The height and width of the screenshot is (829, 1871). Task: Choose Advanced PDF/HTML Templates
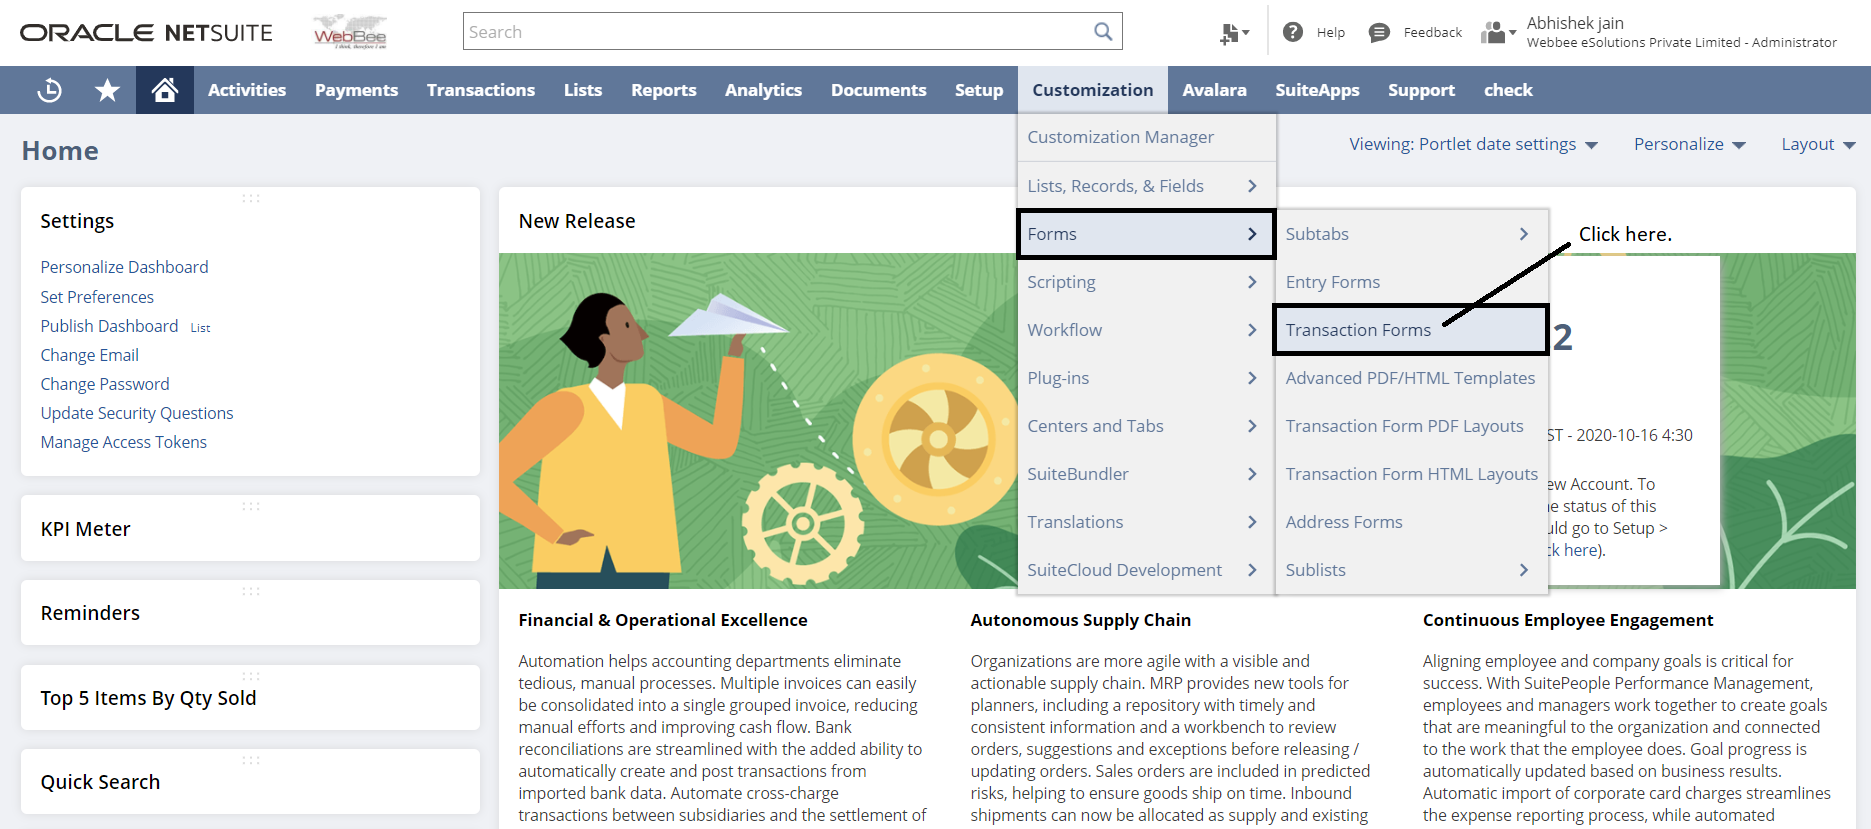tap(1412, 378)
